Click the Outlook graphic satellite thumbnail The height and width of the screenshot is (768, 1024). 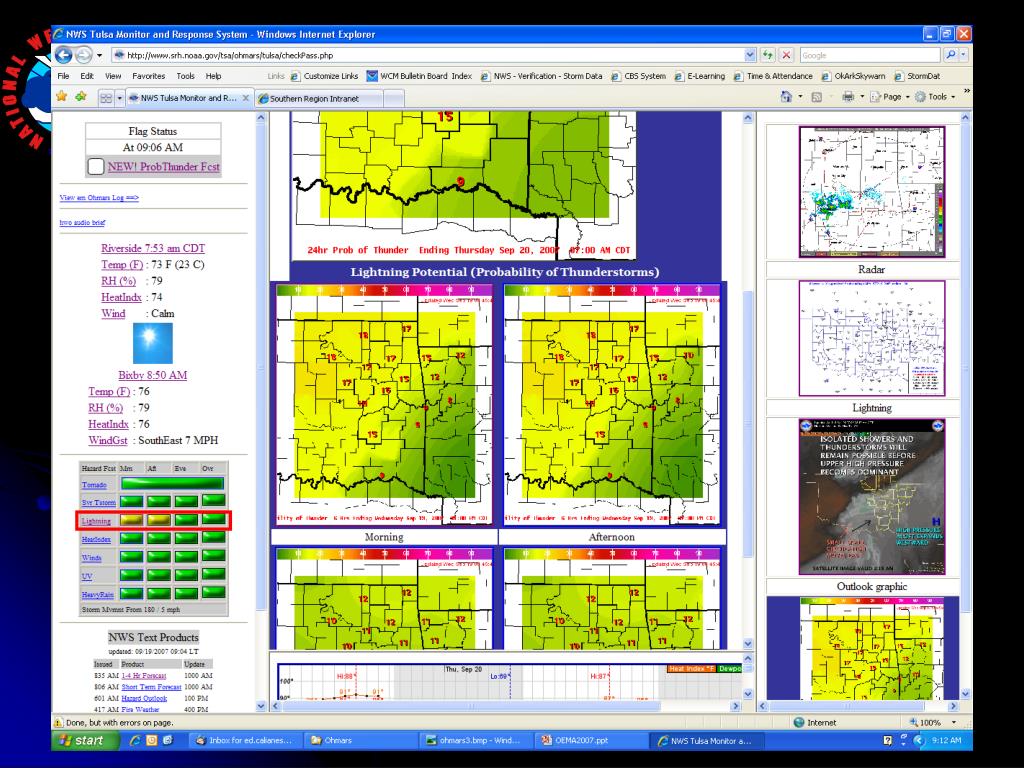tap(872, 497)
